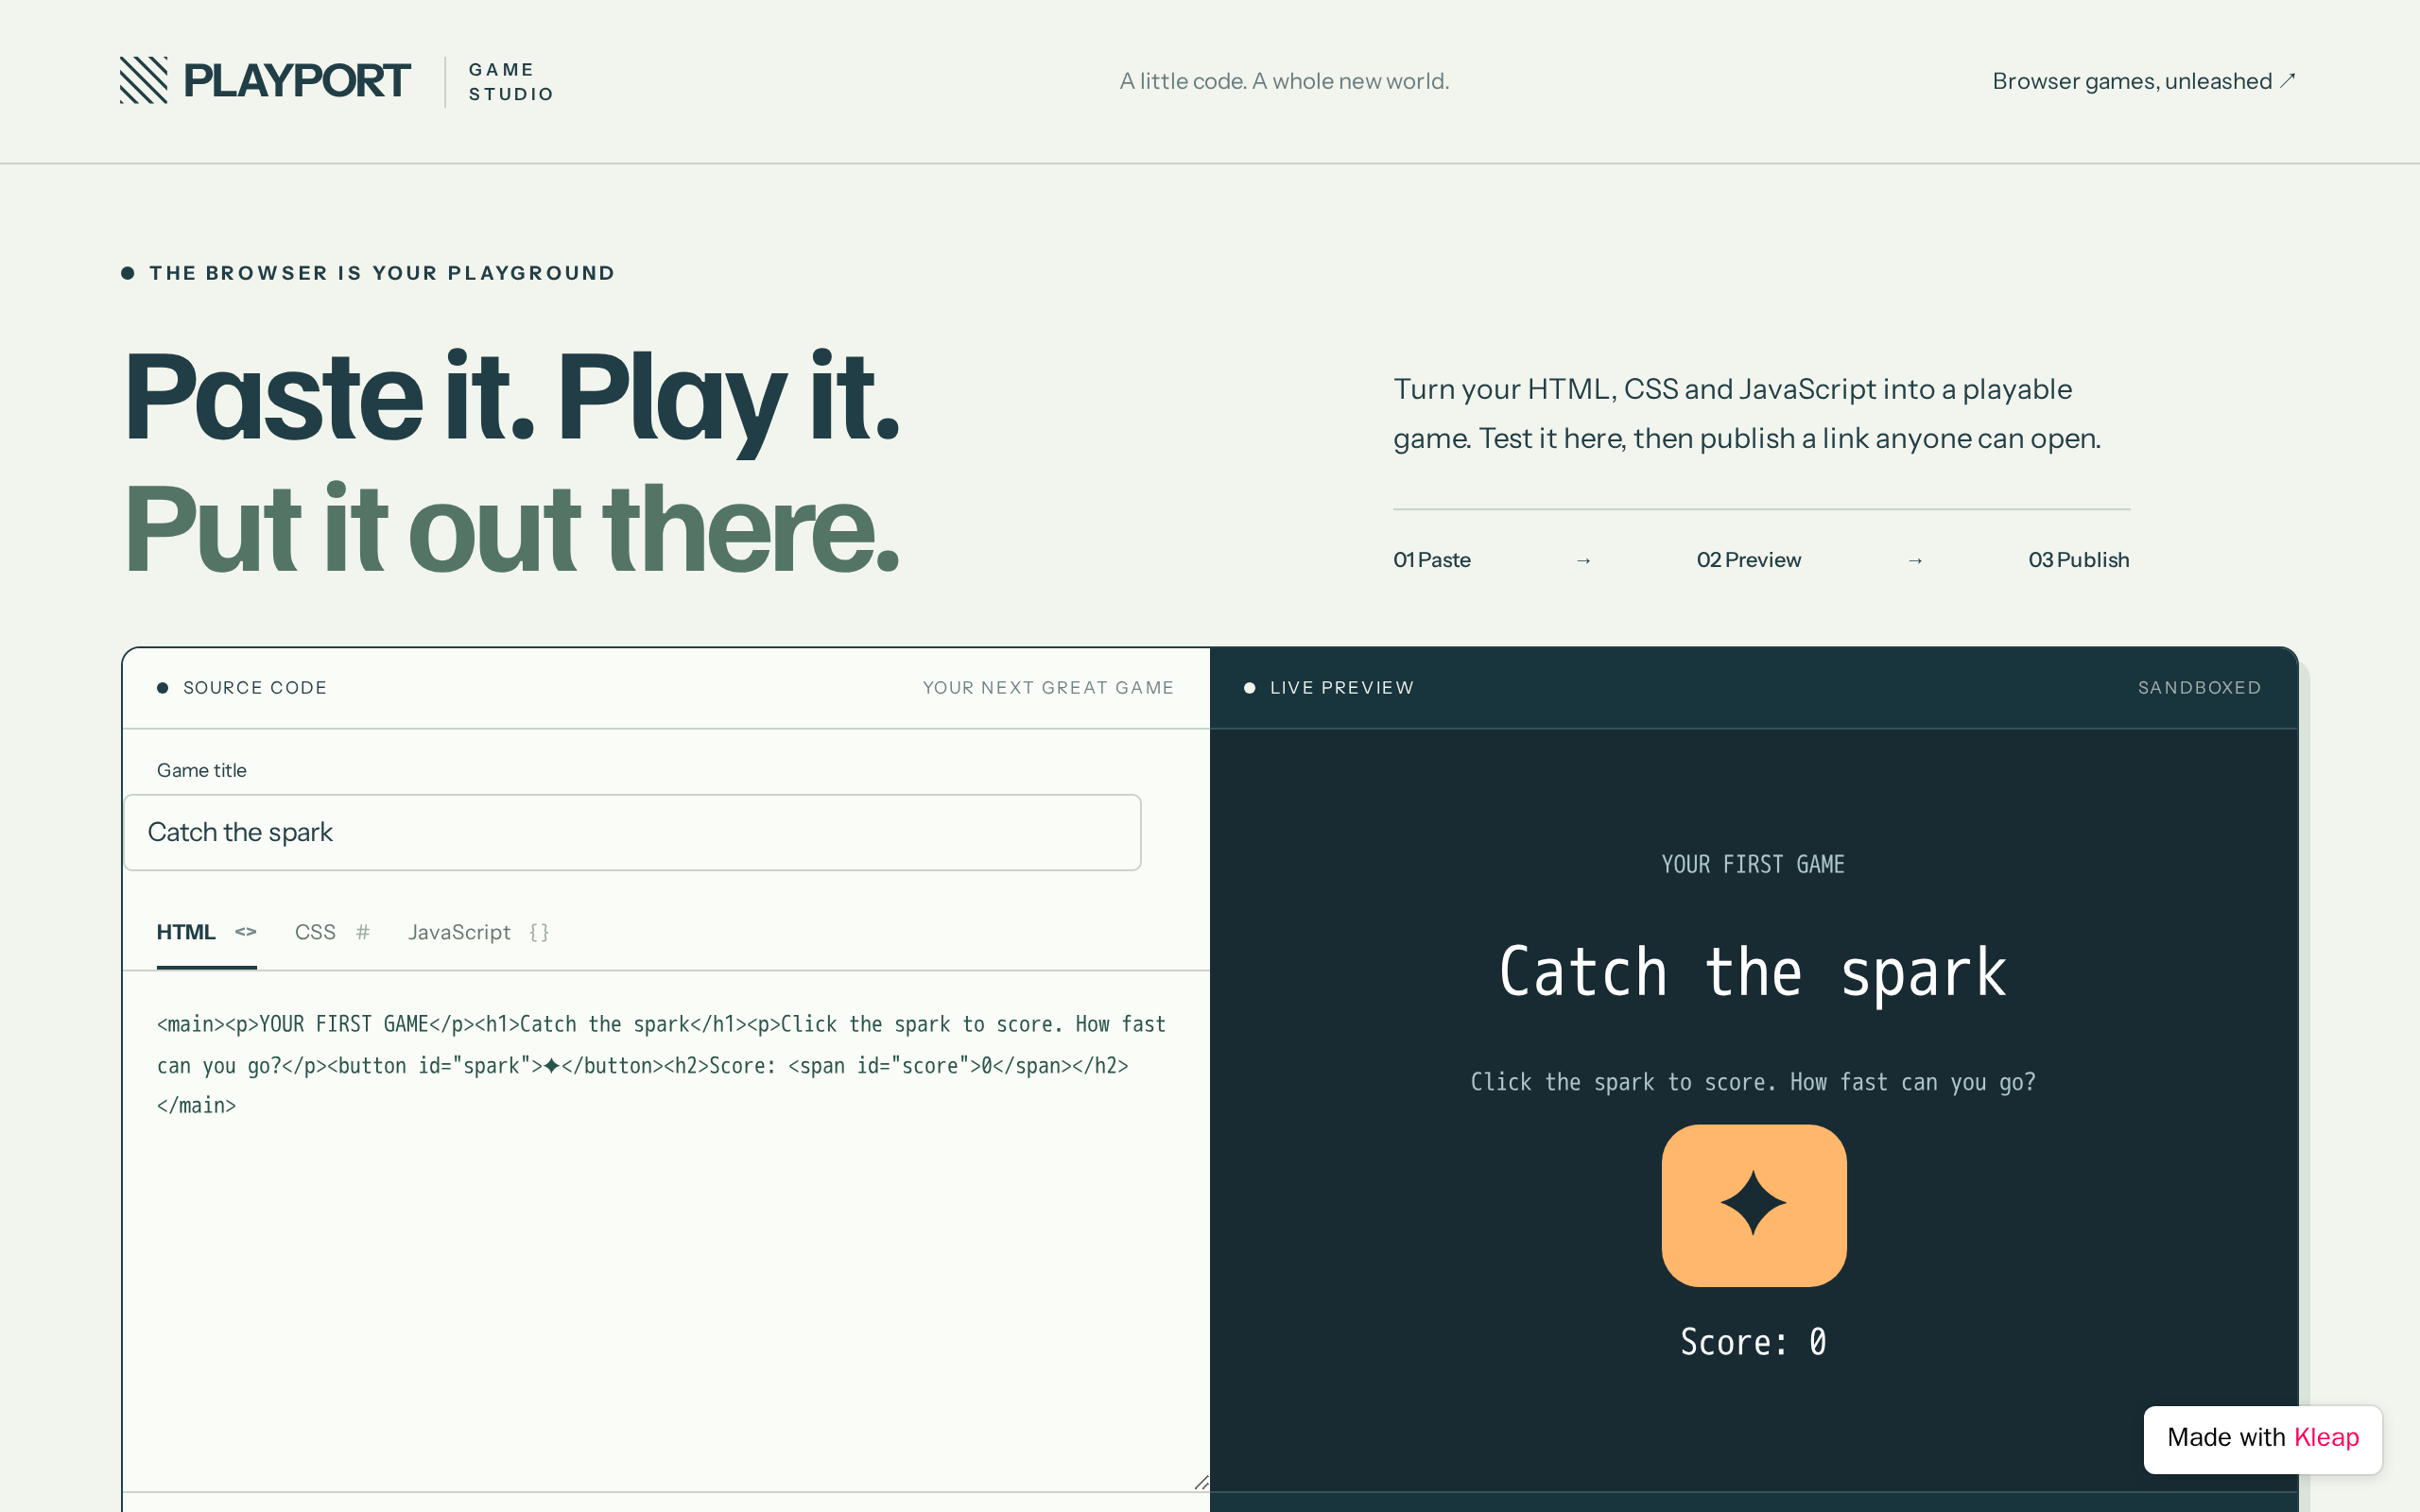Switch to the JavaScript tab
Image resolution: width=2420 pixels, height=1512 pixels.
coord(478,932)
